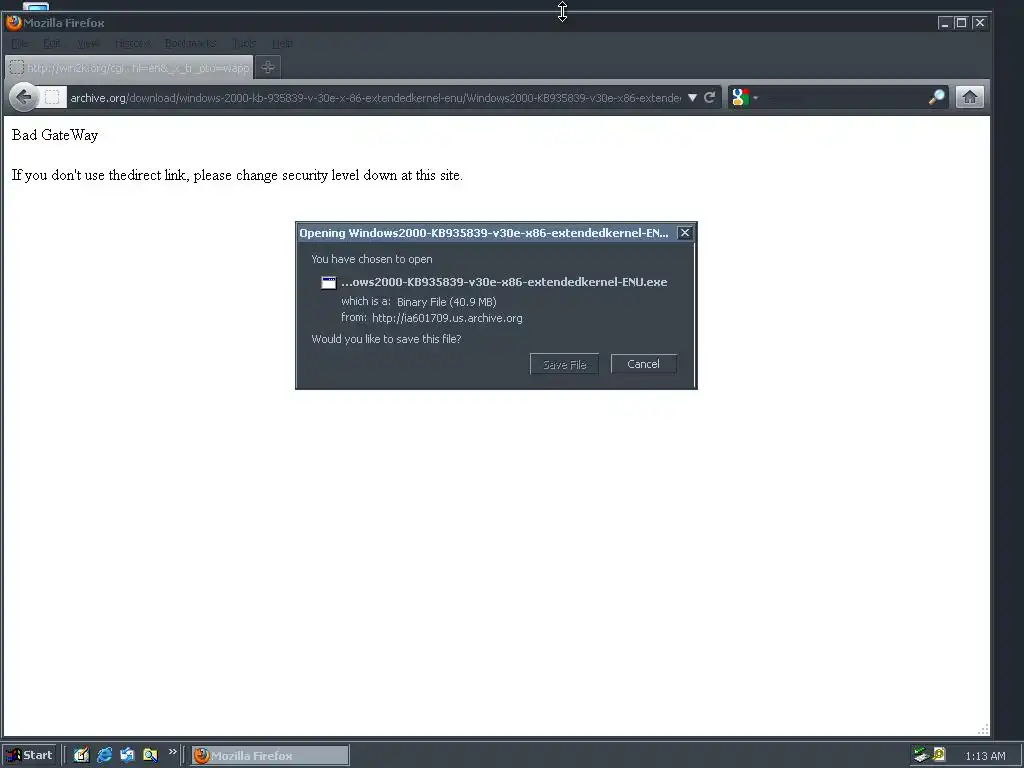Click the "You have chosen to open" text
This screenshot has height=768, width=1024.
pyautogui.click(x=372, y=259)
